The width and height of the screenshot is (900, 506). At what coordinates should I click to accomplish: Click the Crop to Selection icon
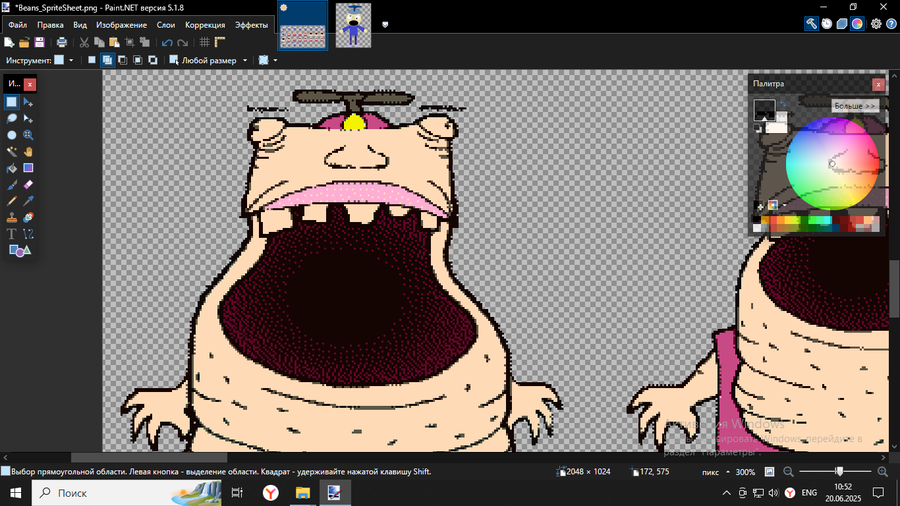(x=130, y=42)
